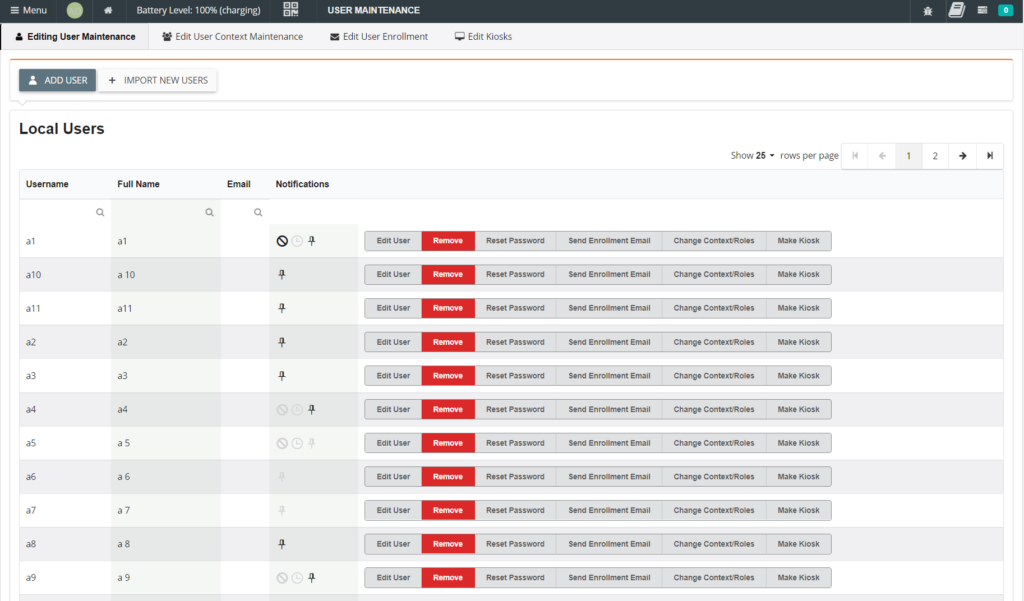The image size is (1024, 601).
Task: Toggle the pin icon for user a10
Action: click(x=282, y=274)
